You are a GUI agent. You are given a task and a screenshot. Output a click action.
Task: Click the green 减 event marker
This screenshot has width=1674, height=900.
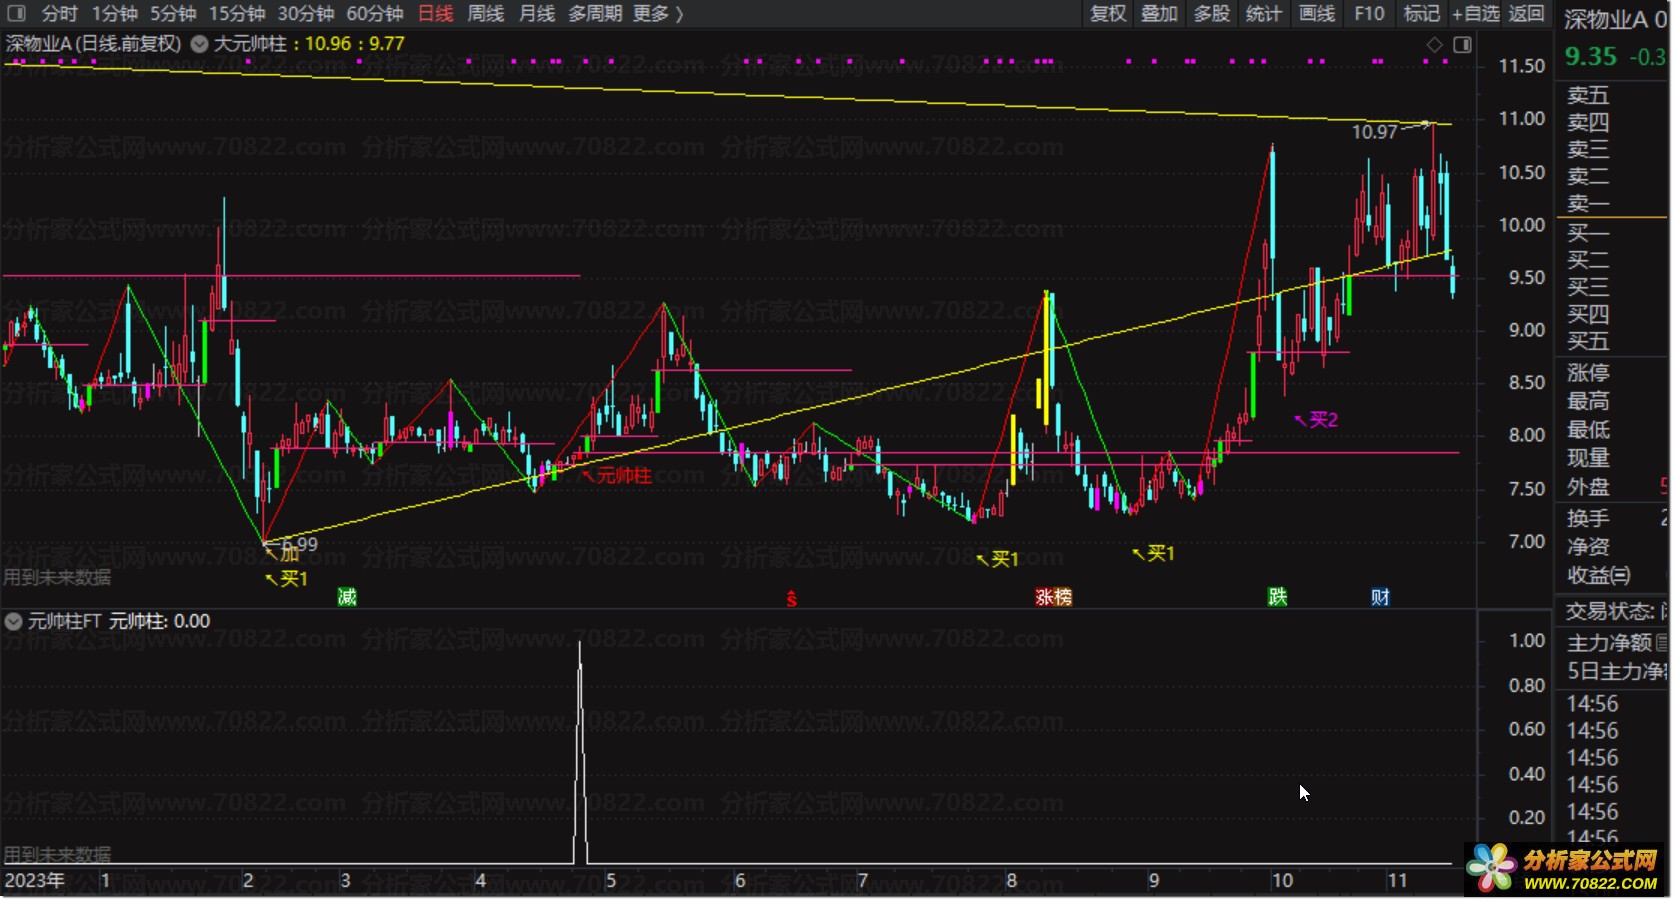click(347, 597)
